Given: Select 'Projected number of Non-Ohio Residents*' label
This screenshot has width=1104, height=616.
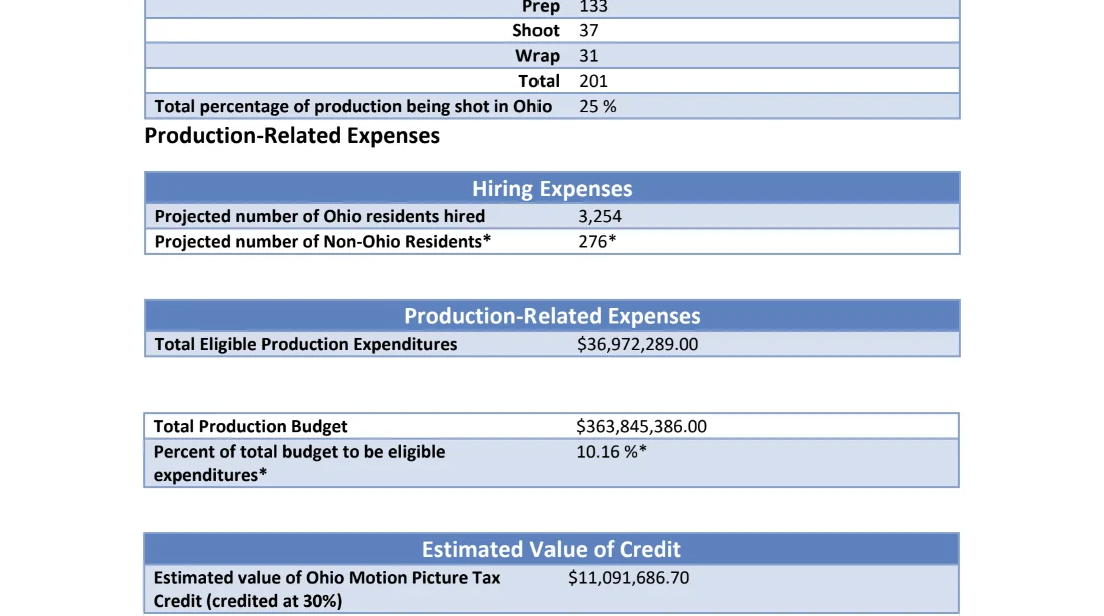Looking at the screenshot, I should pos(322,241).
